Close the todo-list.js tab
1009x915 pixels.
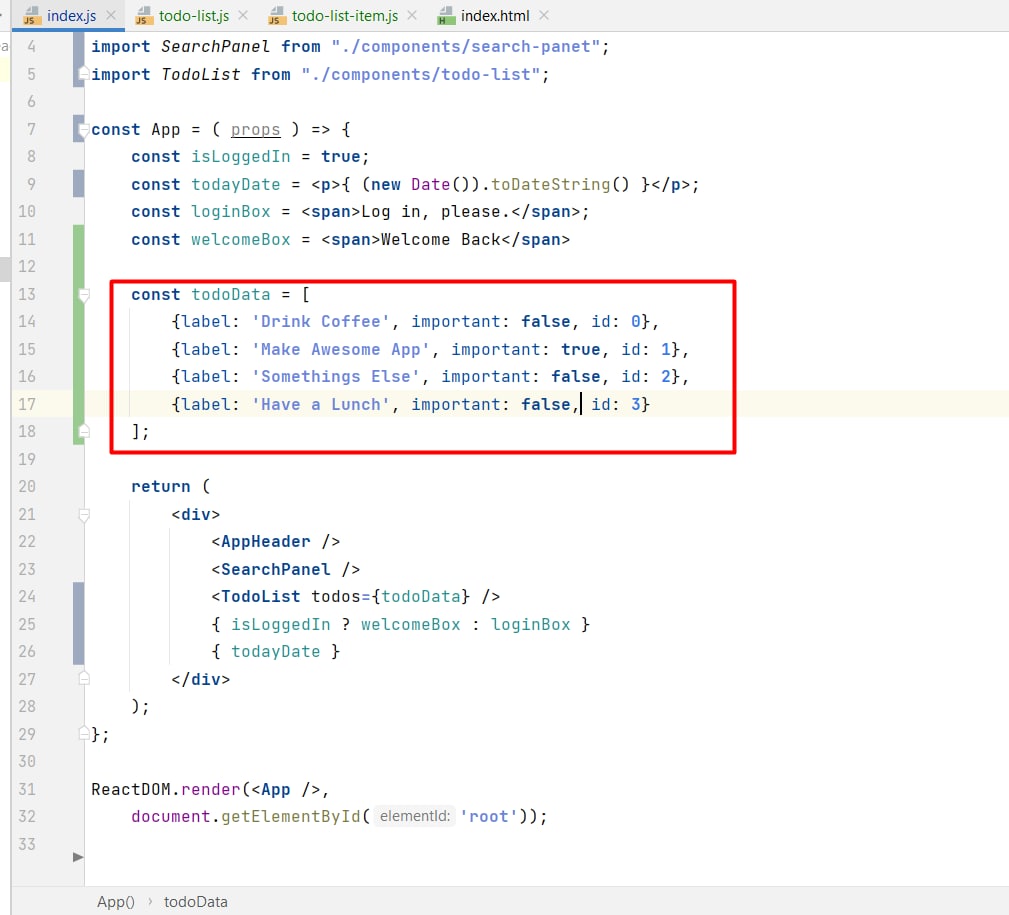coord(243,15)
